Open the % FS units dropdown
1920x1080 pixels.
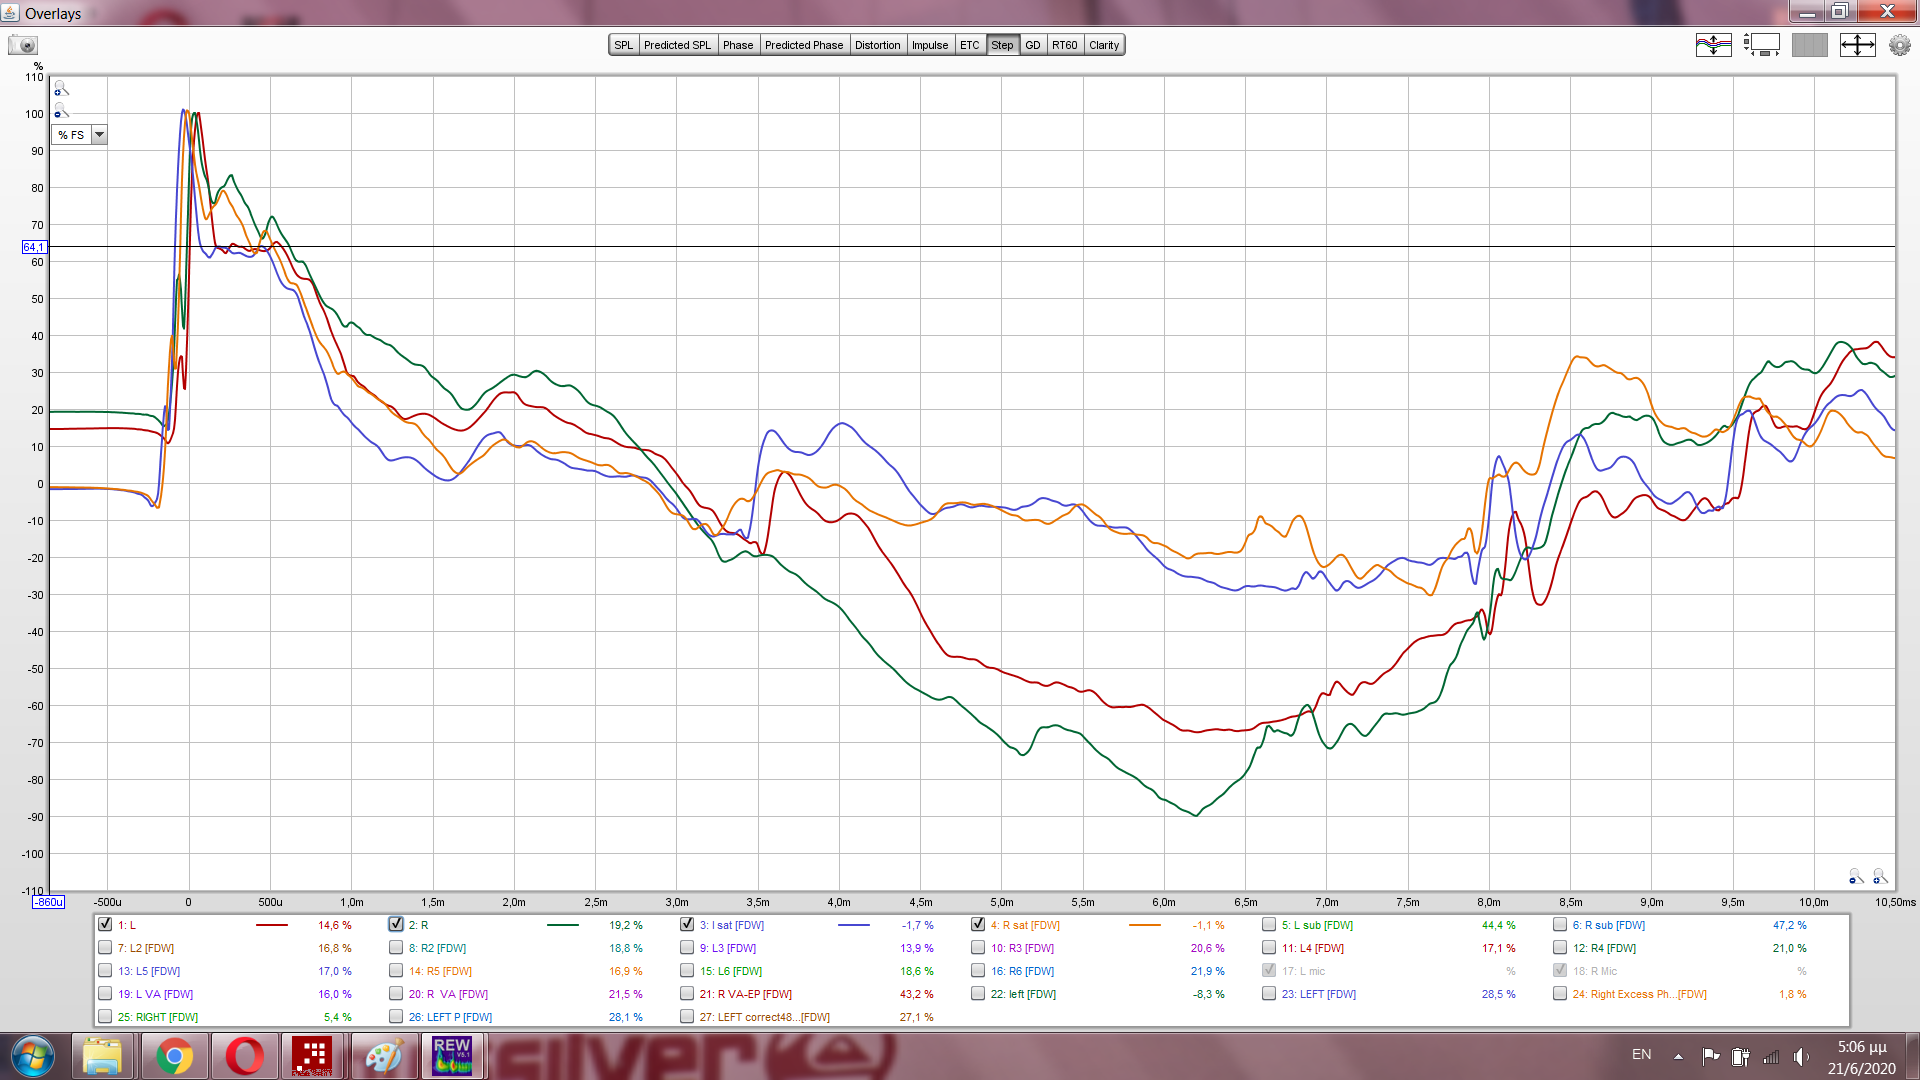click(x=99, y=135)
